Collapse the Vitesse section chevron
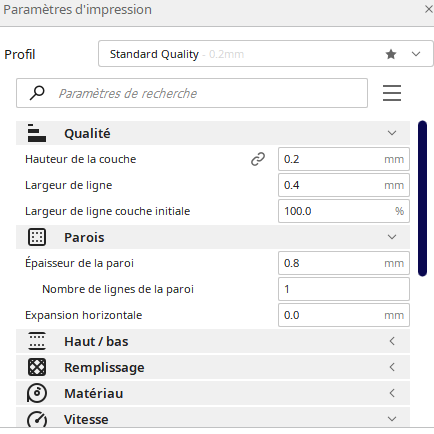434x434 pixels. (392, 419)
